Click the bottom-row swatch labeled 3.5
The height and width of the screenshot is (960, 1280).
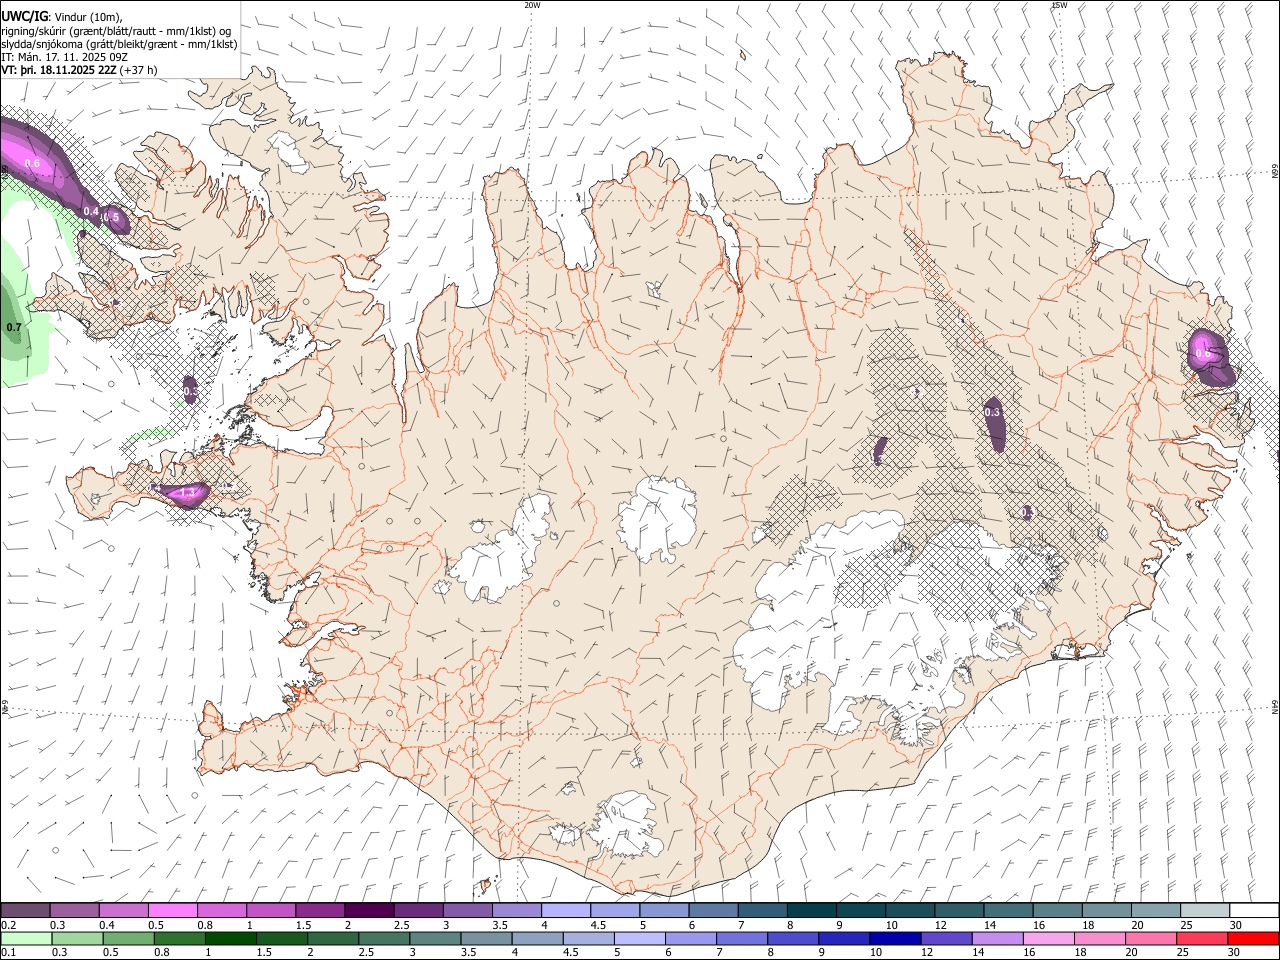point(487,938)
